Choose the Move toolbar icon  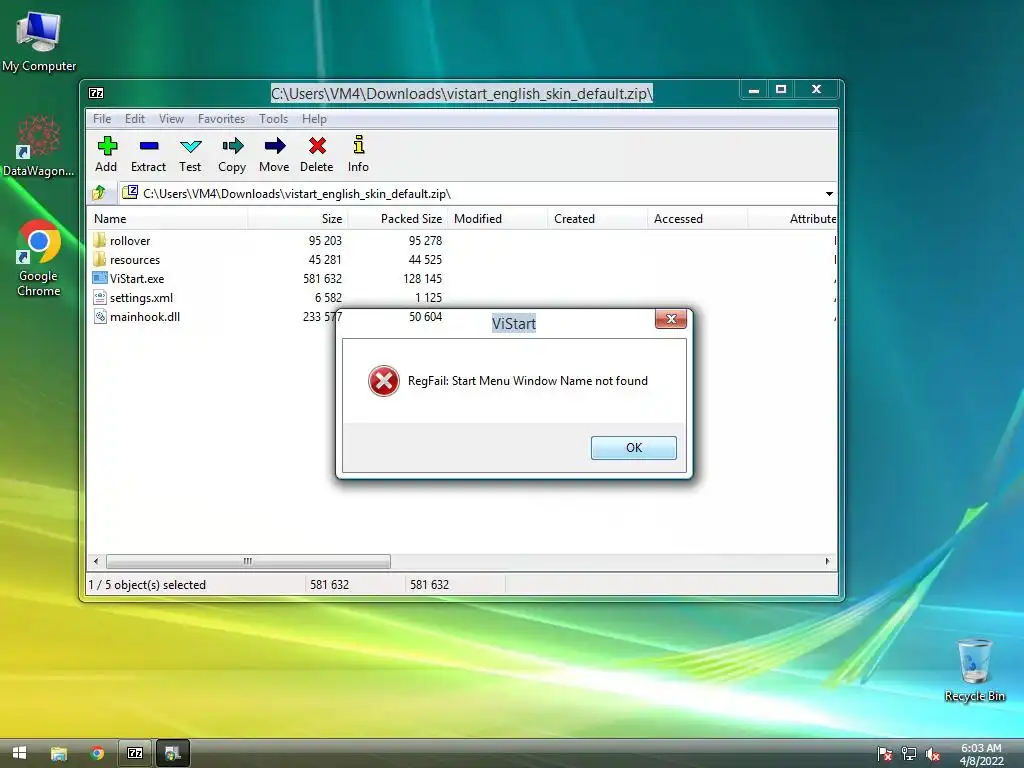(275, 146)
